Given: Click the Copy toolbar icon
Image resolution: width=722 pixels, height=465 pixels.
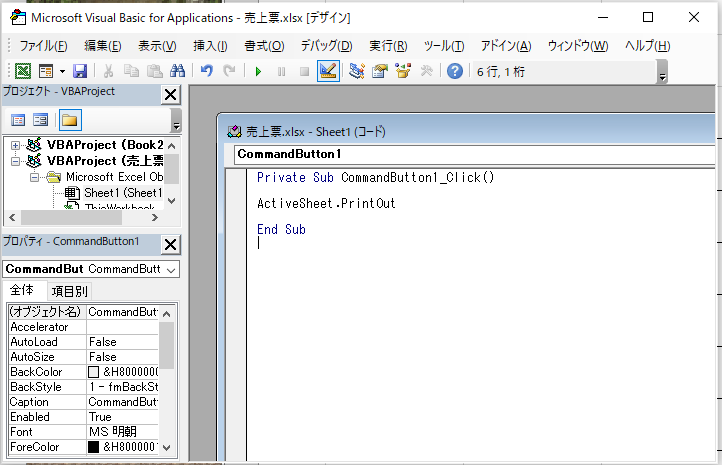Looking at the screenshot, I should [x=131, y=71].
